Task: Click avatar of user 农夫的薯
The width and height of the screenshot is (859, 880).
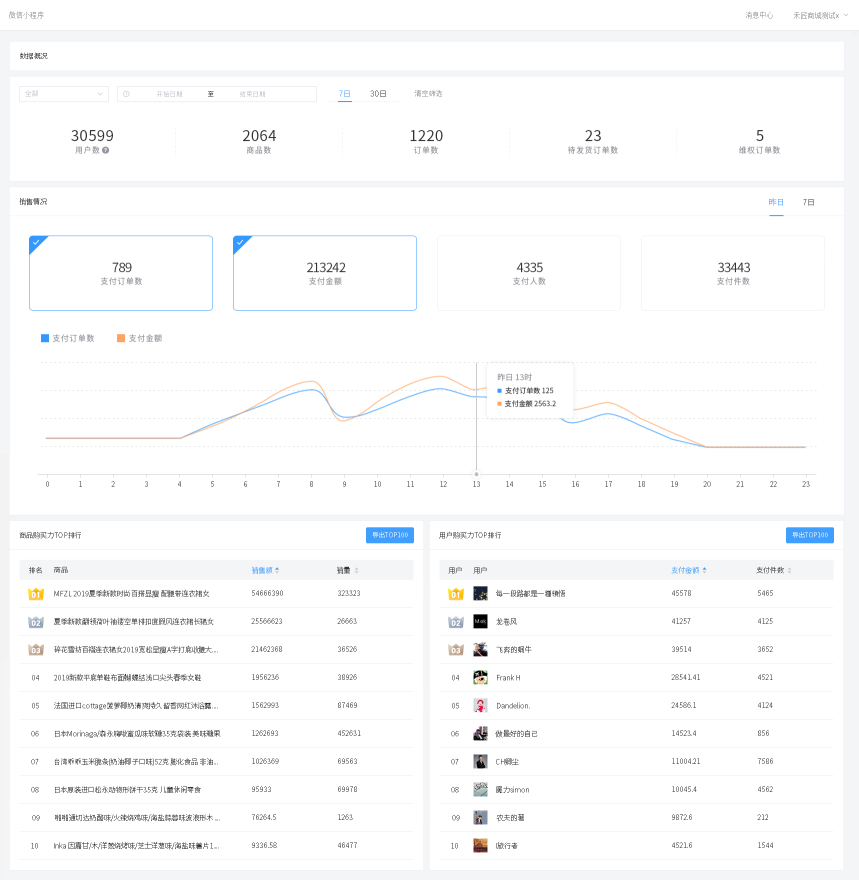Action: (480, 818)
